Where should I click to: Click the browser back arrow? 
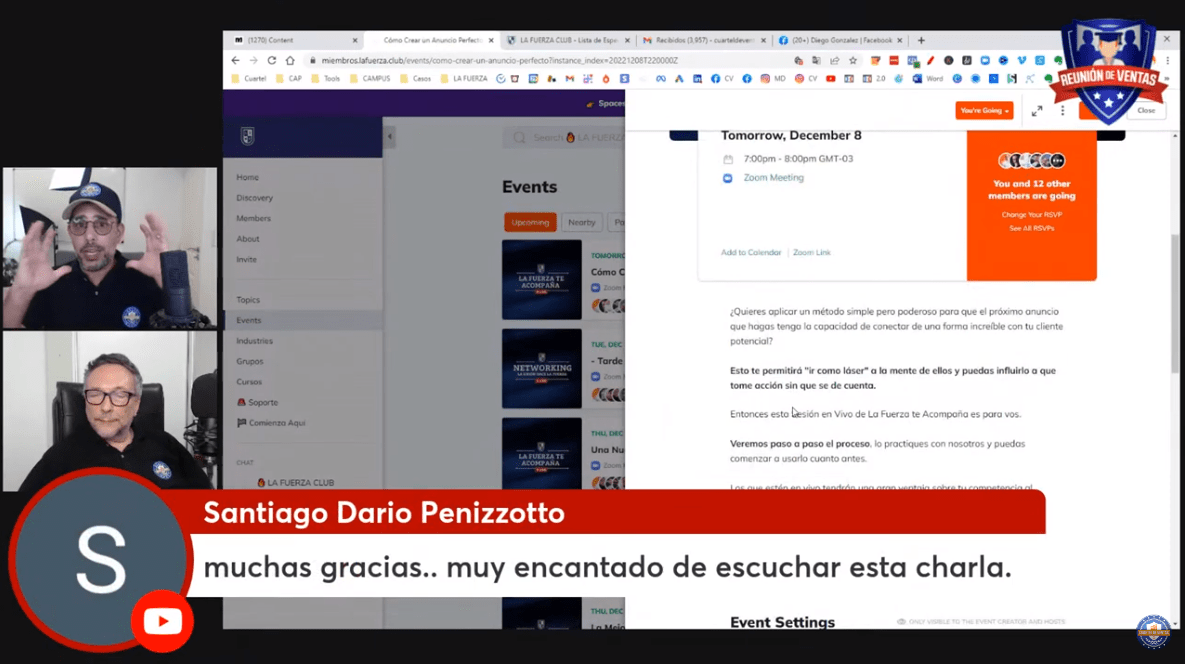coord(236,60)
